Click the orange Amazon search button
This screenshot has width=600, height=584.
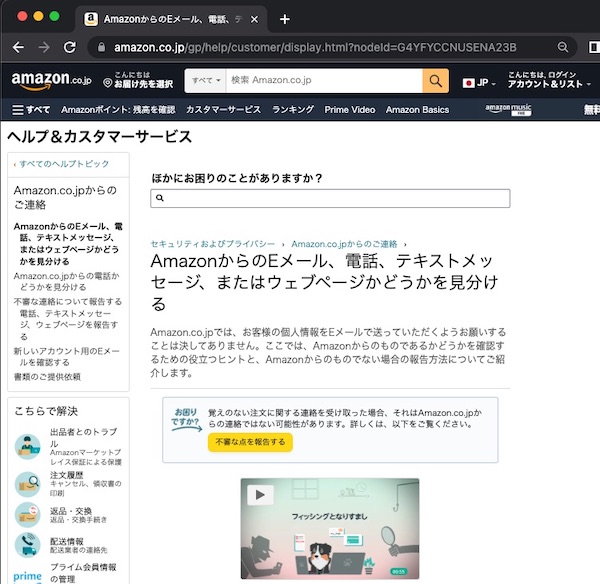coord(435,81)
